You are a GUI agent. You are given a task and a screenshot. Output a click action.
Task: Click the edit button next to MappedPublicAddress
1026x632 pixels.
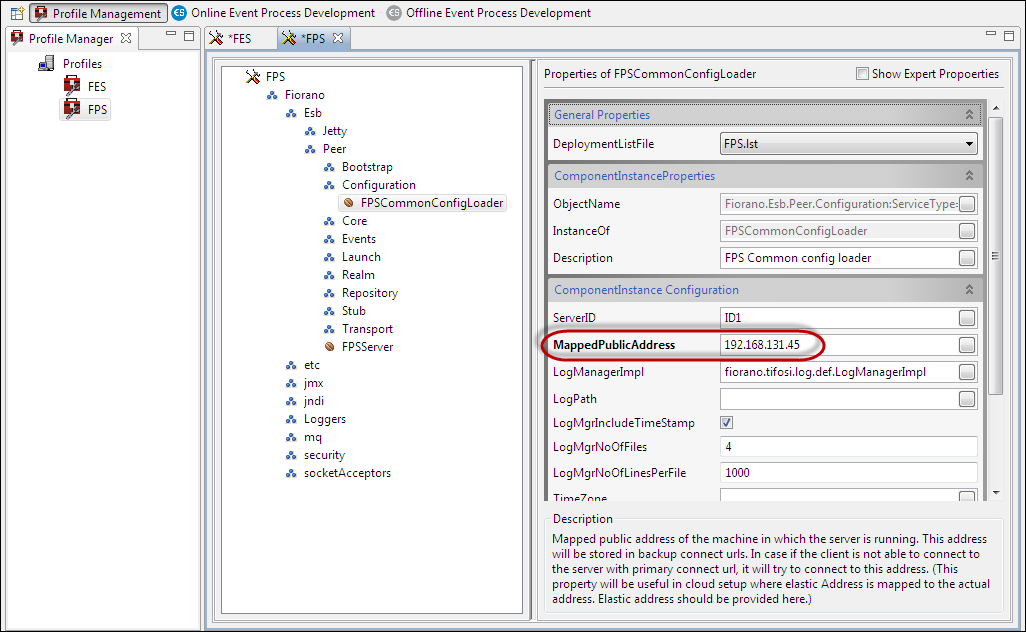pyautogui.click(x=966, y=345)
